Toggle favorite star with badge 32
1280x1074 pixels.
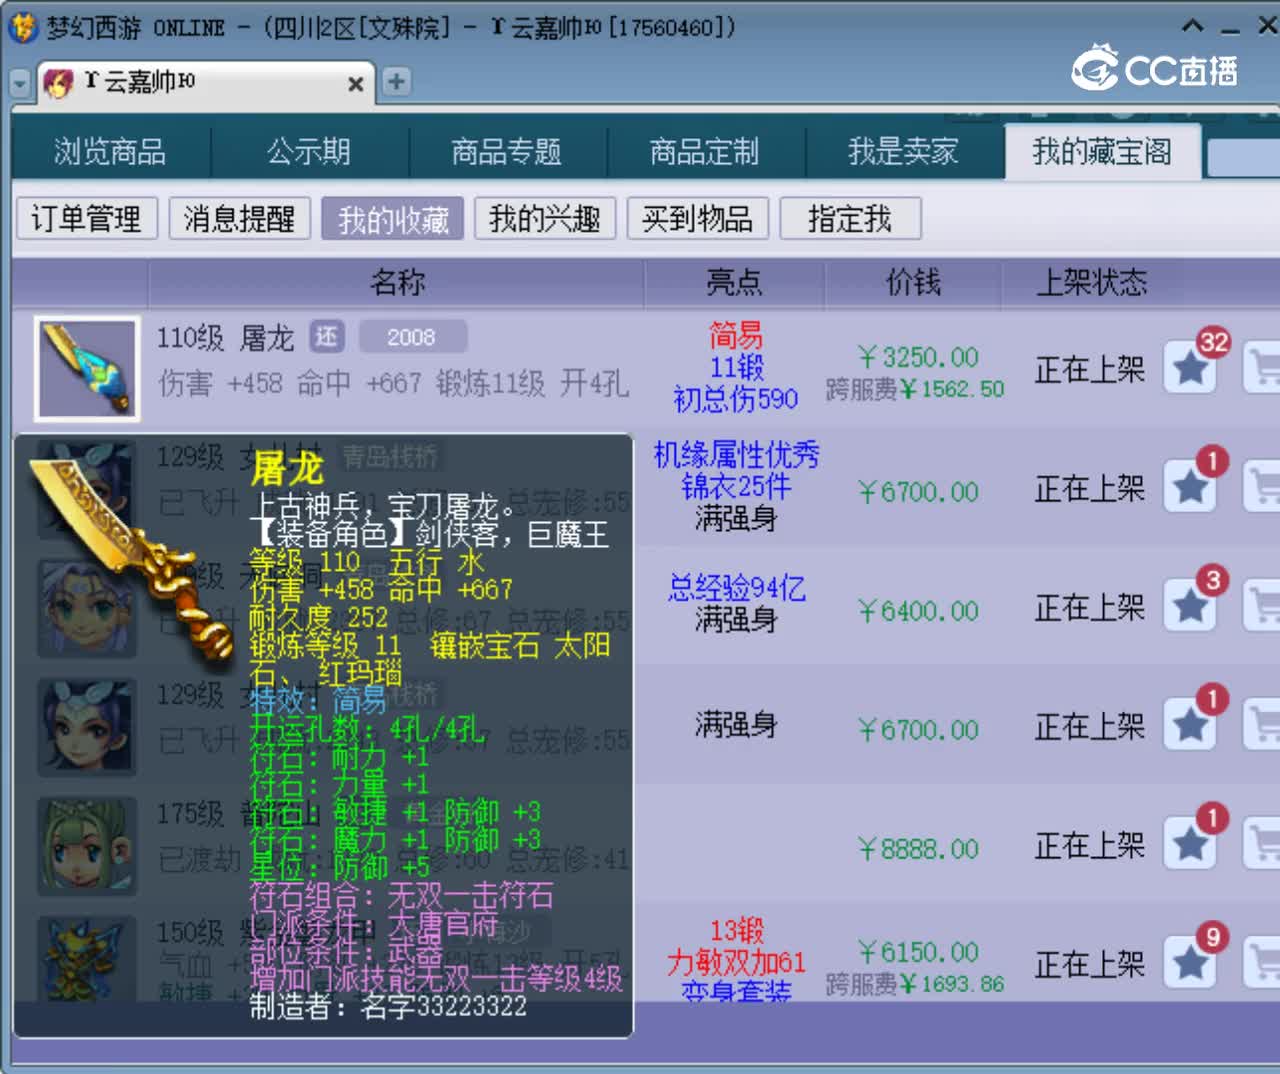tap(1191, 369)
